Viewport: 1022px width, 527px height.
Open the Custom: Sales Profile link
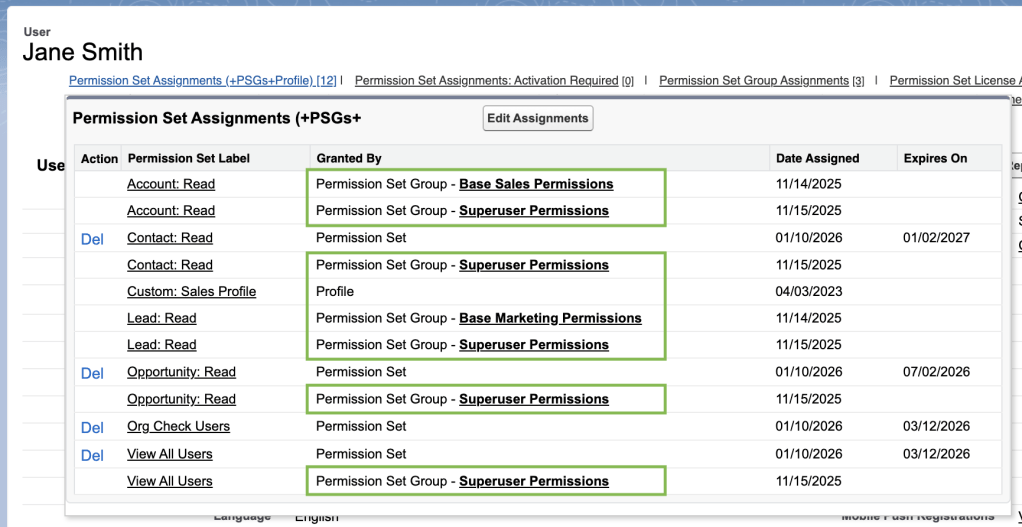pyautogui.click(x=191, y=292)
